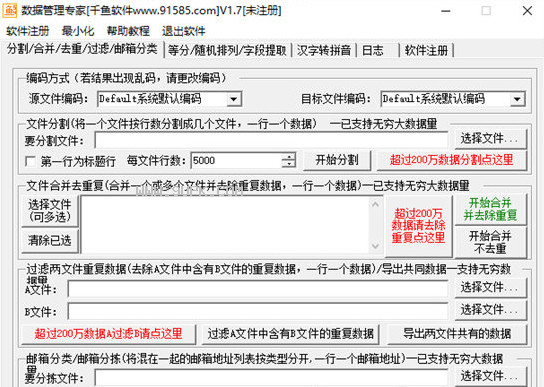This screenshot has width=544, height=387.
Task: Select the 分割/合并/去重/过滤/邮箱分类 tab
Action: (x=82, y=49)
